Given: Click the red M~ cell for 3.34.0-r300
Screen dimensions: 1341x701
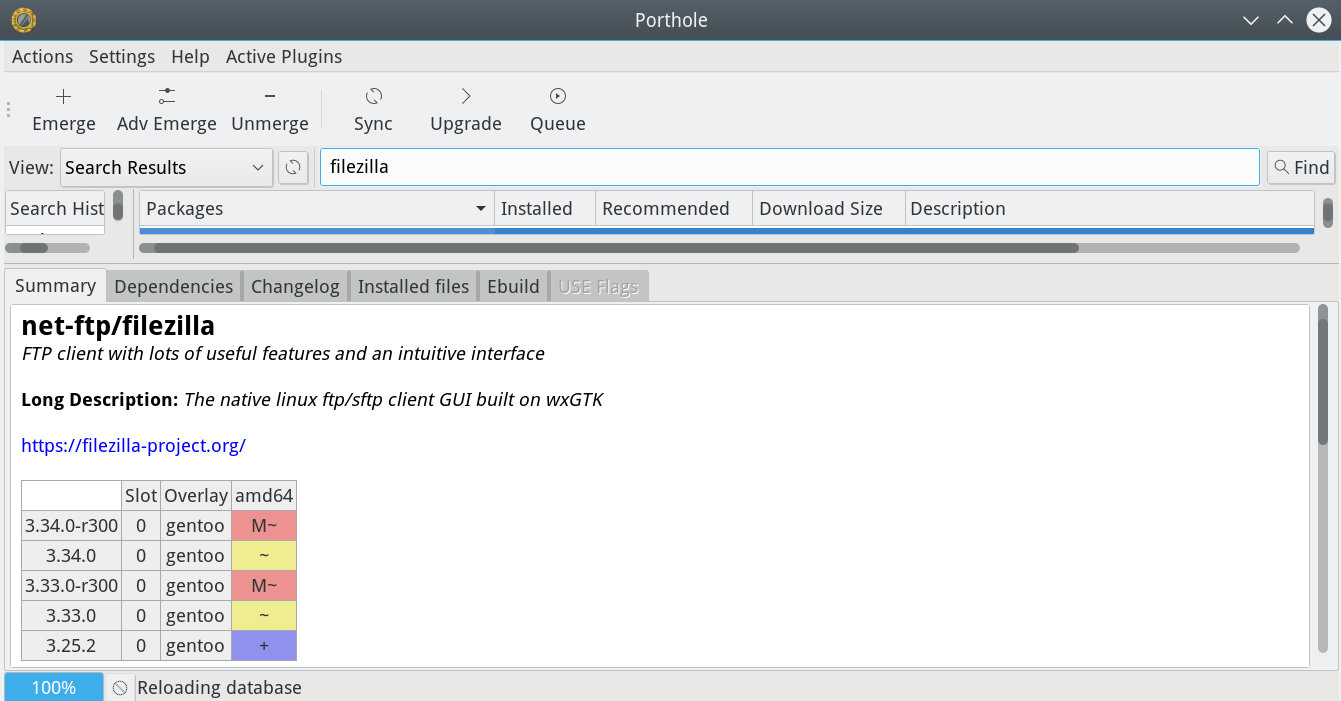Looking at the screenshot, I should pos(264,526).
